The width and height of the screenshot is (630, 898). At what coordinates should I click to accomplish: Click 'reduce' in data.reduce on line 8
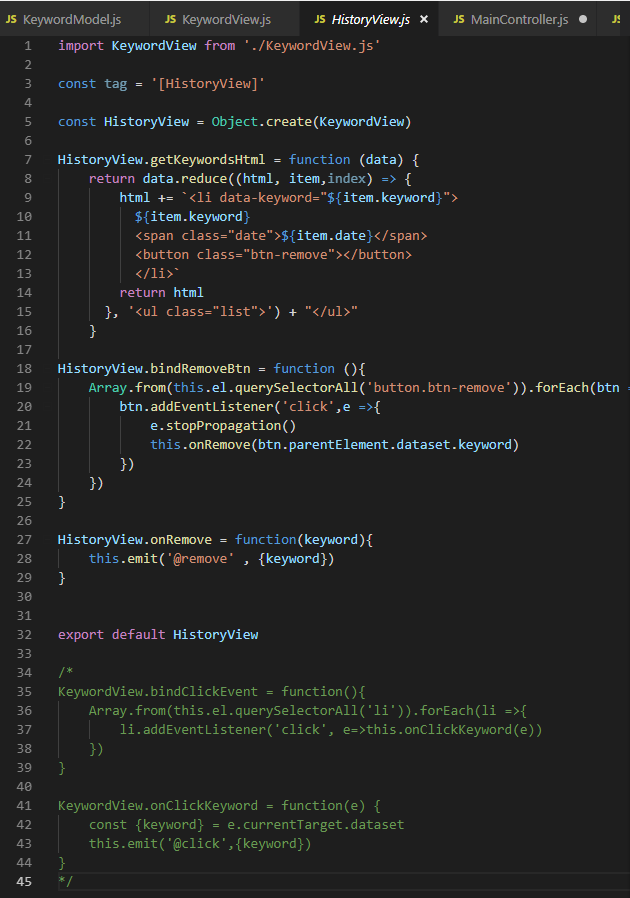(204, 179)
